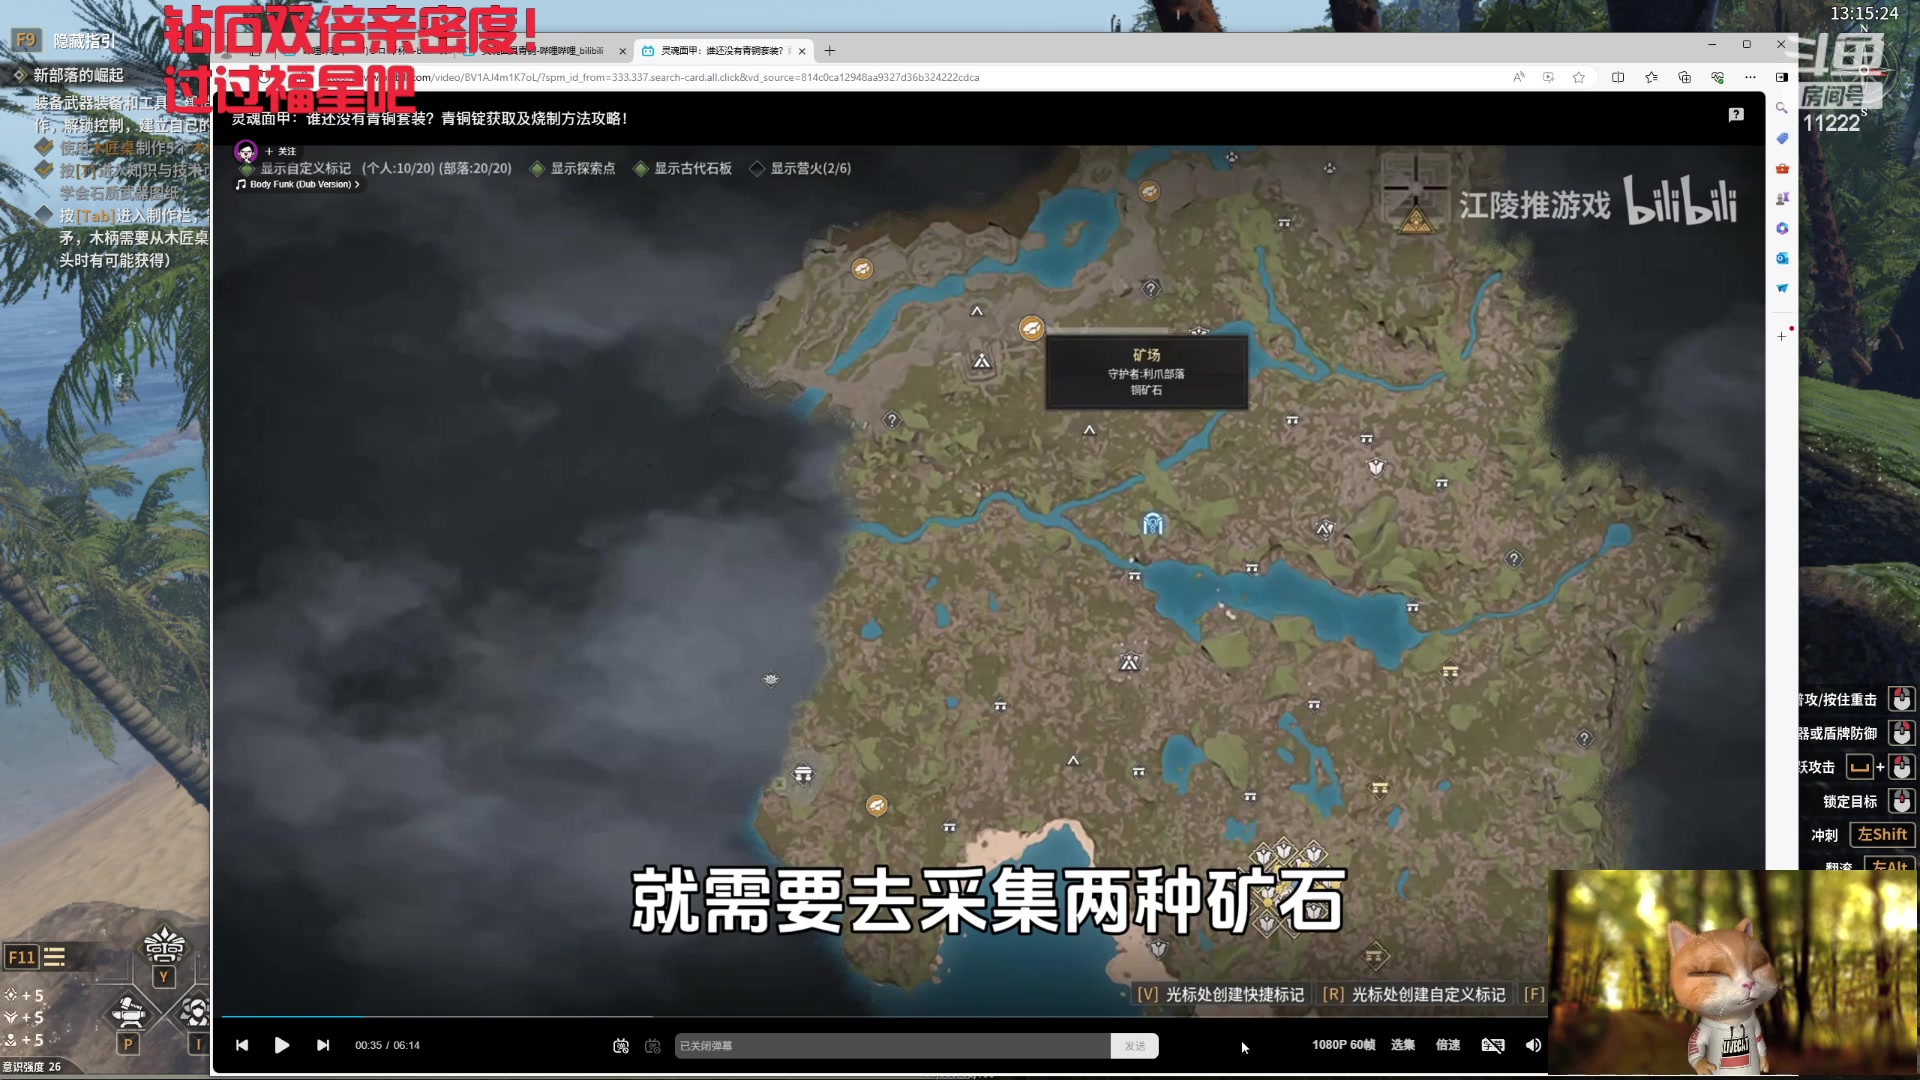This screenshot has width=1920, height=1080.
Task: Click the mine marker beside 矿场 tooltip
Action: [x=1031, y=328]
